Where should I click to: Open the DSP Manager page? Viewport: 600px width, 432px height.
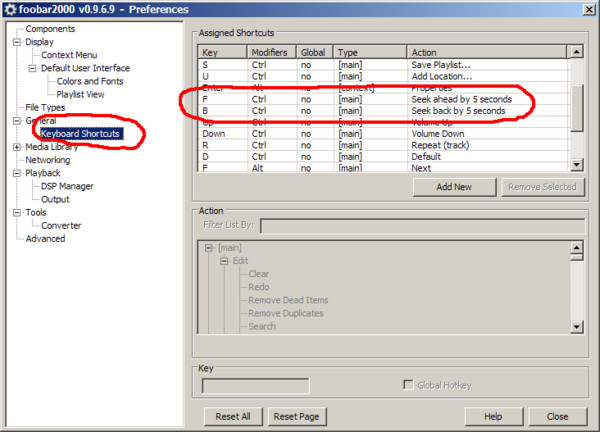click(67, 186)
